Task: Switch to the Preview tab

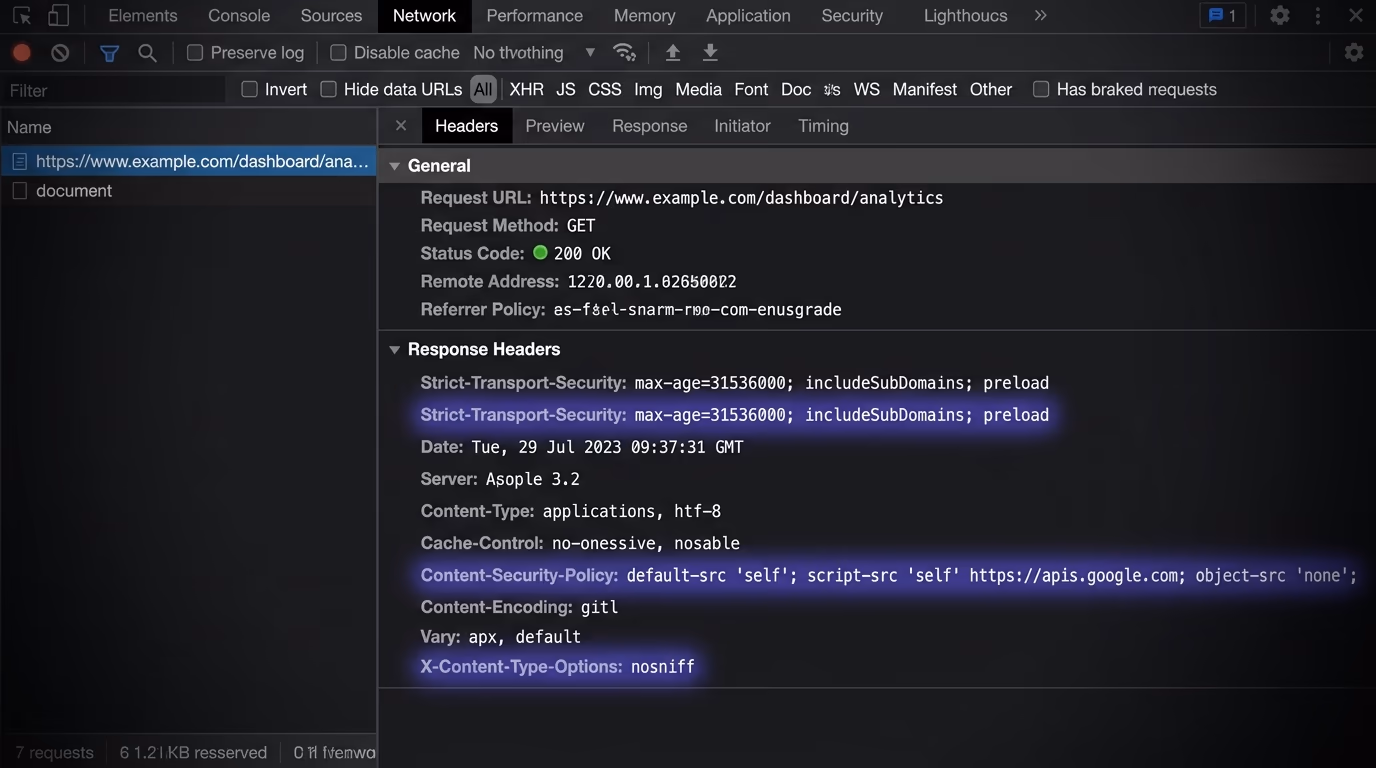Action: [555, 126]
